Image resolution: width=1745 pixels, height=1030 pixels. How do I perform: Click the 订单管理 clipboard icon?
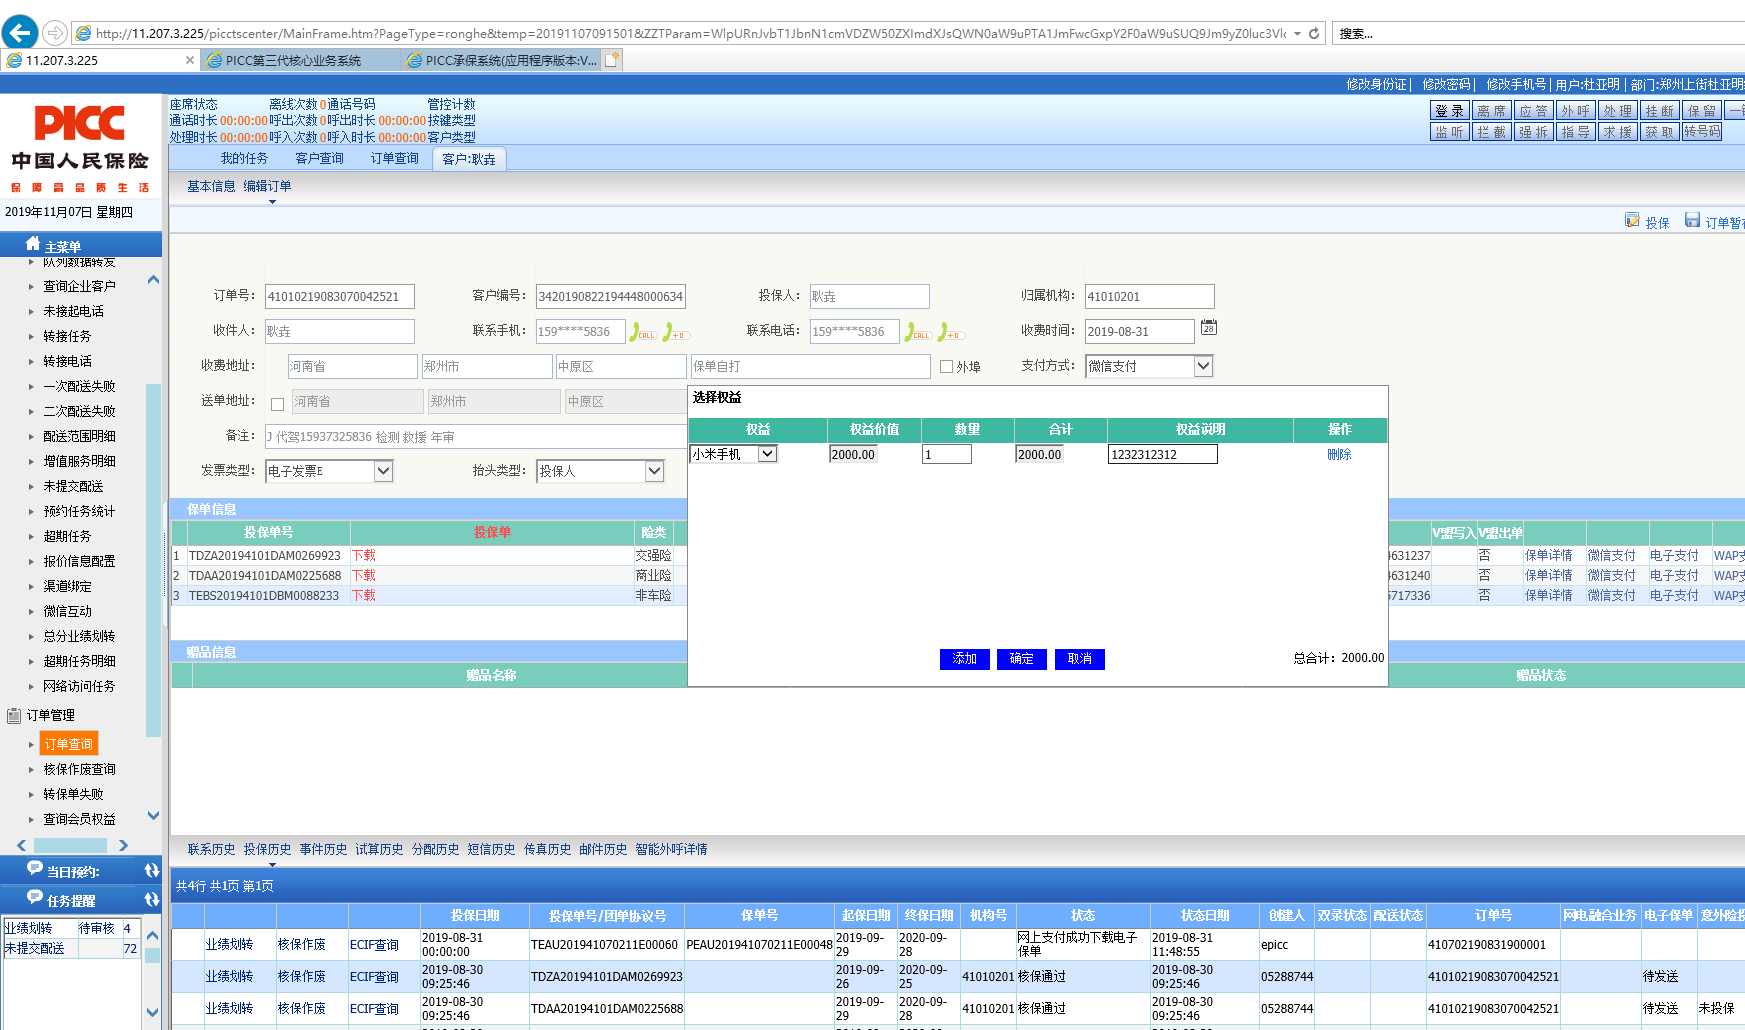(14, 715)
